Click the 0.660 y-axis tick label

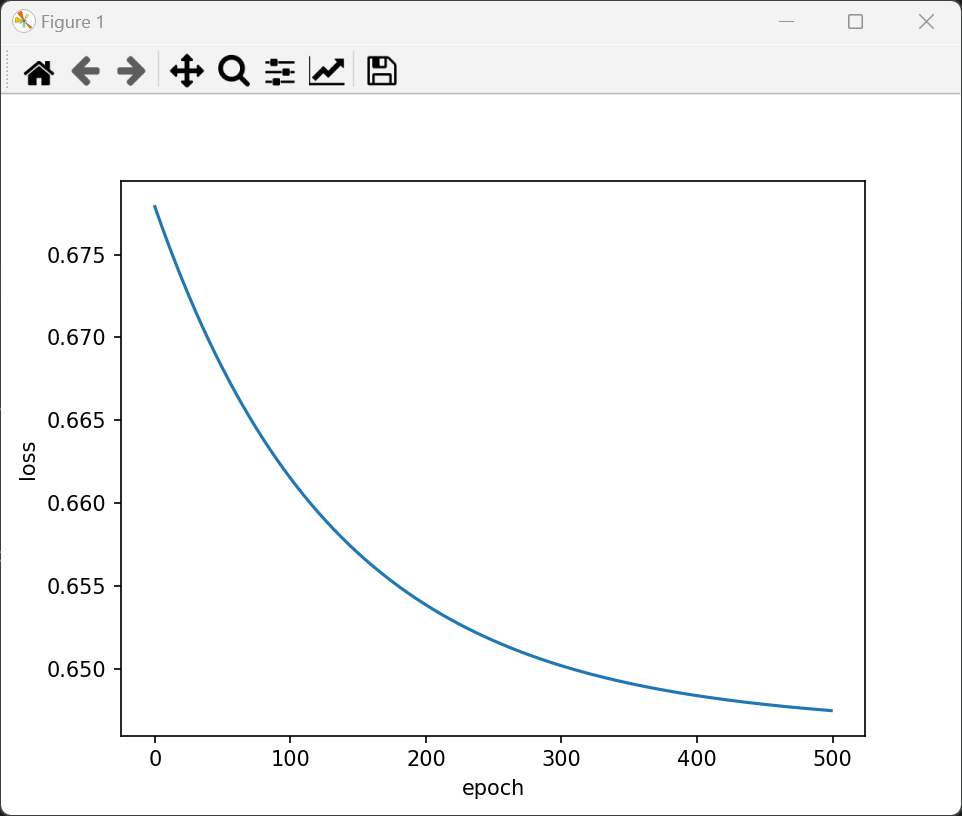click(x=76, y=503)
